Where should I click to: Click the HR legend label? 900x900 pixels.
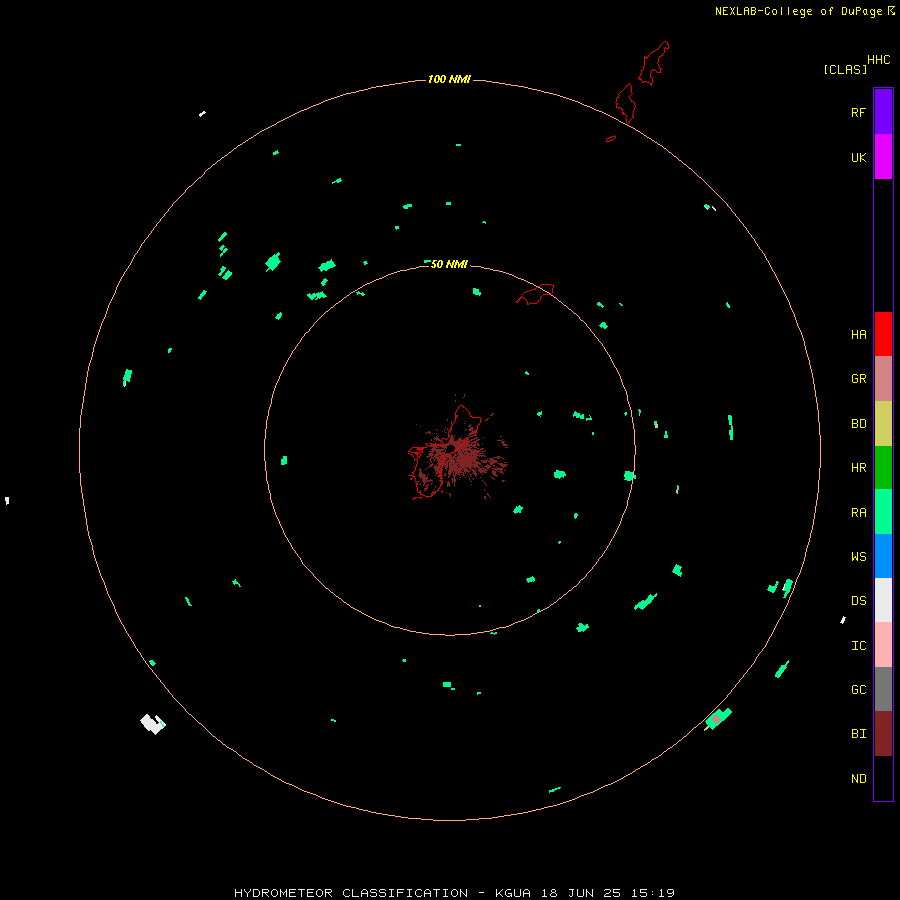[x=858, y=468]
